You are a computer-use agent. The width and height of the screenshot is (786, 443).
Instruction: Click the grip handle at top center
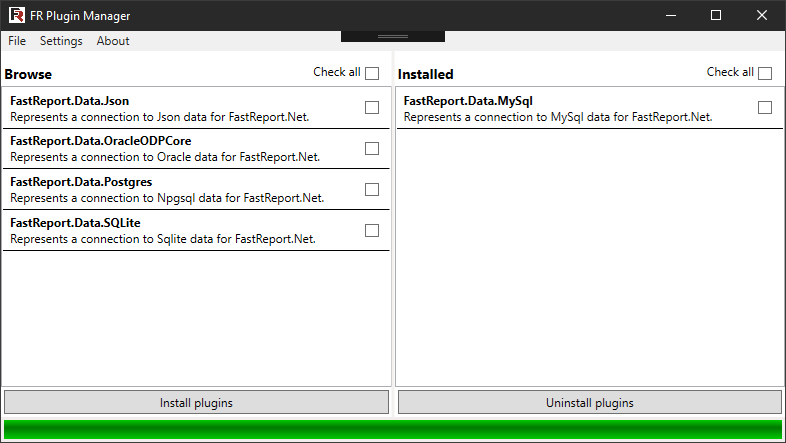[x=392, y=36]
